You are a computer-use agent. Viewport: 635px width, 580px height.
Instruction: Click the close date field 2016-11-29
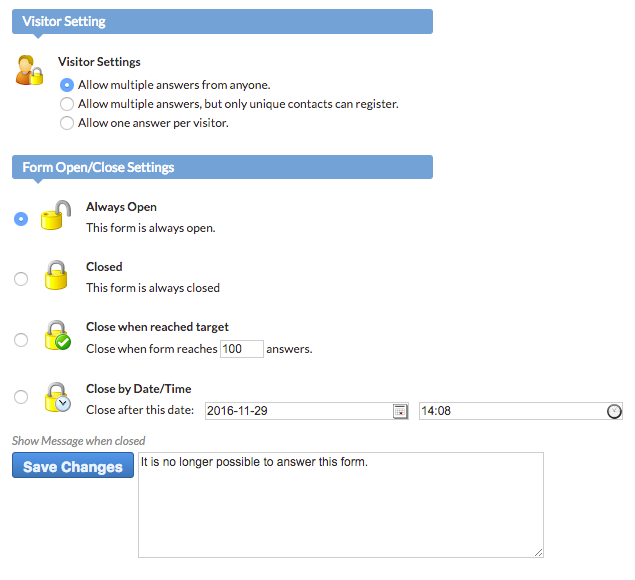pyautogui.click(x=307, y=411)
